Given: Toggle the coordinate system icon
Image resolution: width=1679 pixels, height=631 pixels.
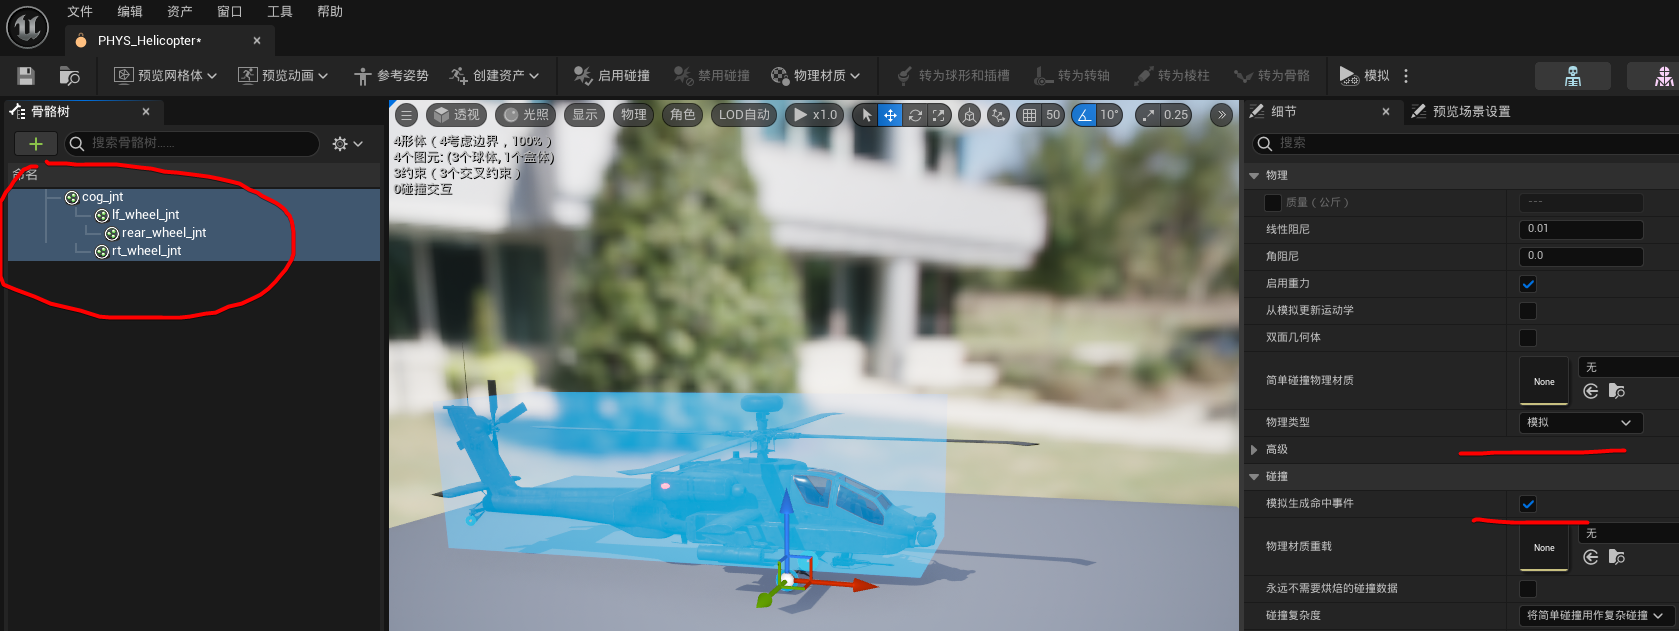Looking at the screenshot, I should pos(969,115).
